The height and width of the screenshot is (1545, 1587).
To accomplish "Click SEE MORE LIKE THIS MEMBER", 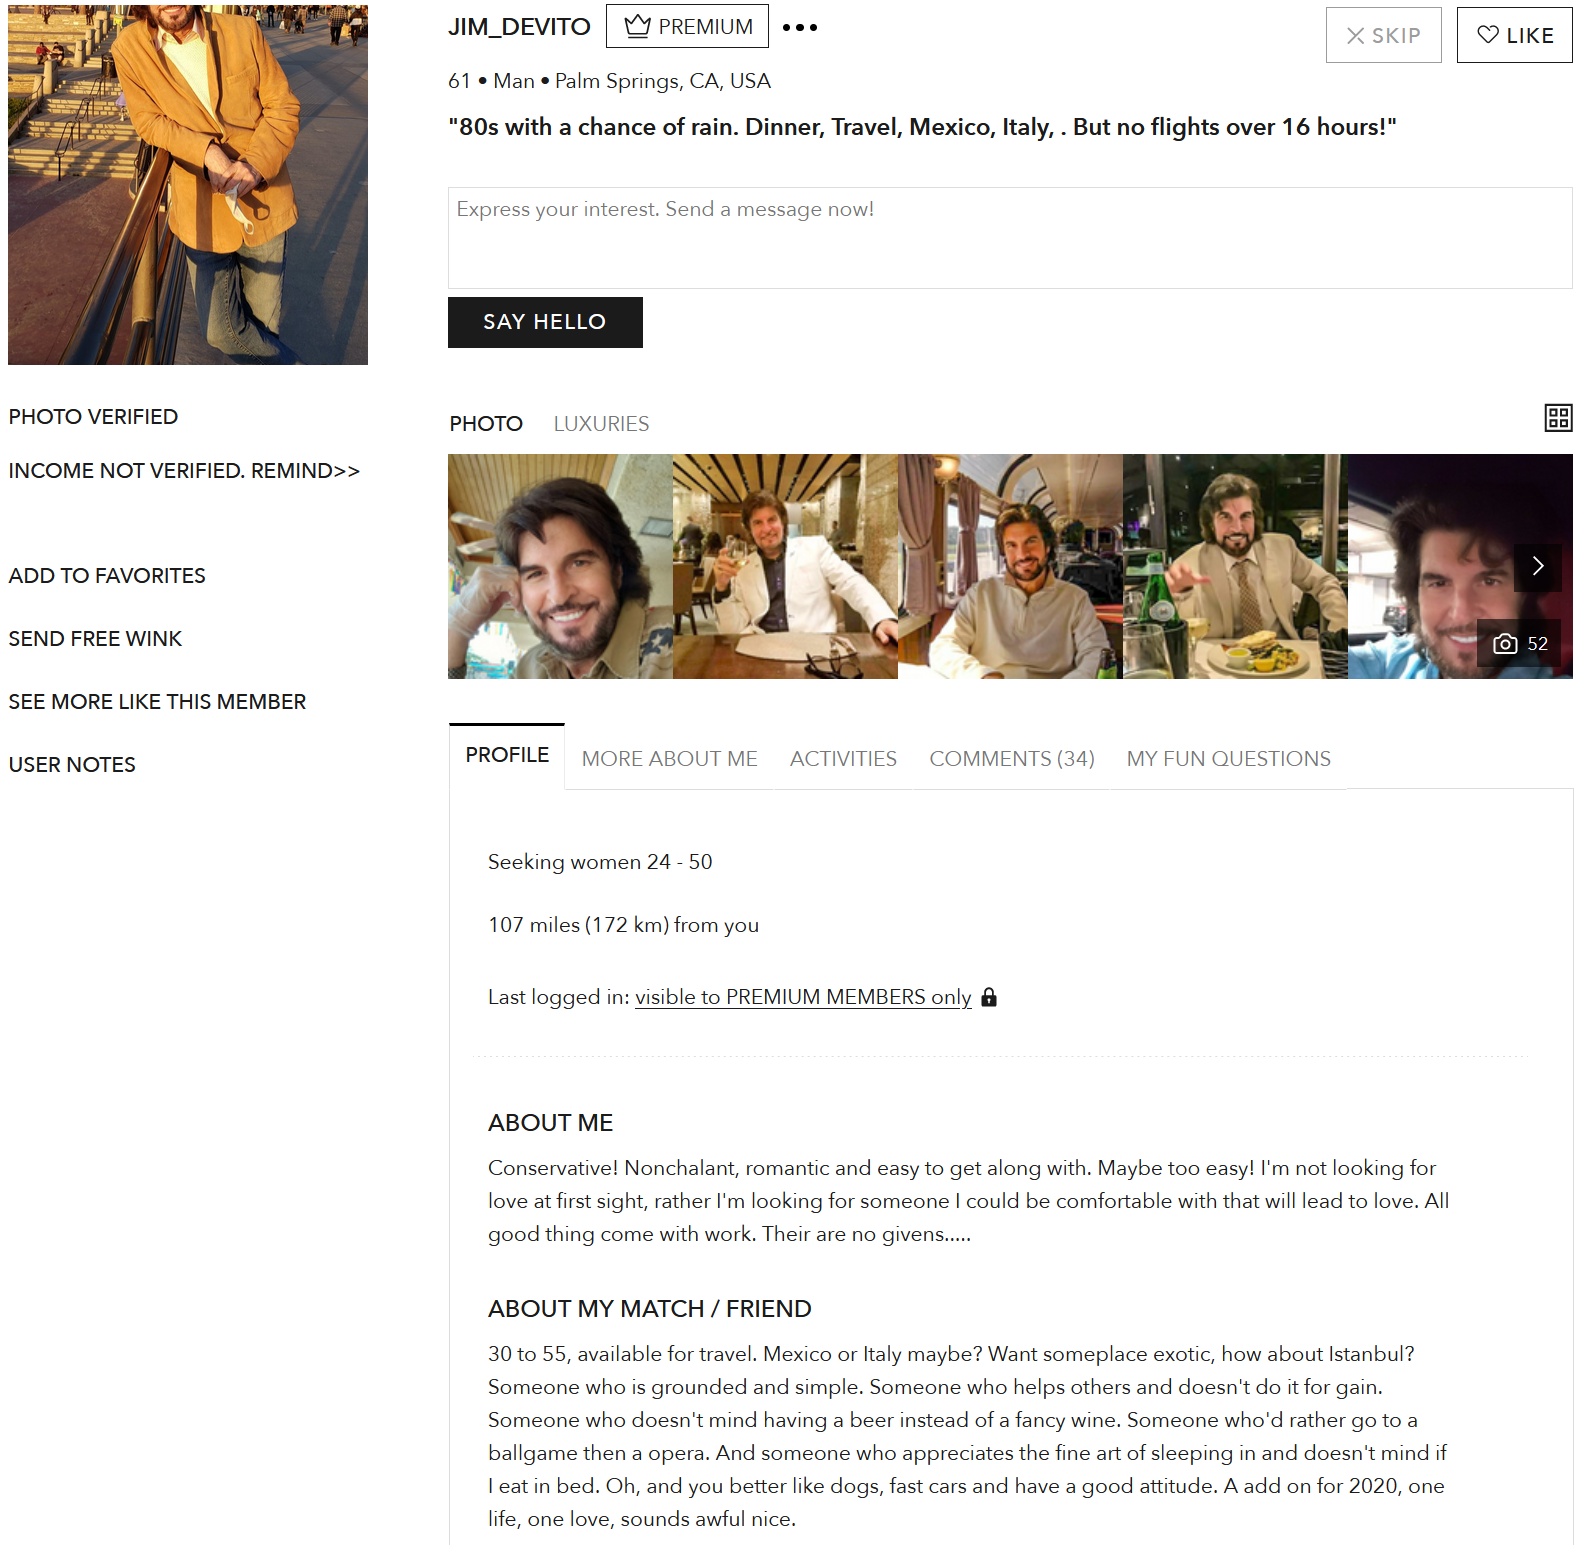I will [x=157, y=702].
